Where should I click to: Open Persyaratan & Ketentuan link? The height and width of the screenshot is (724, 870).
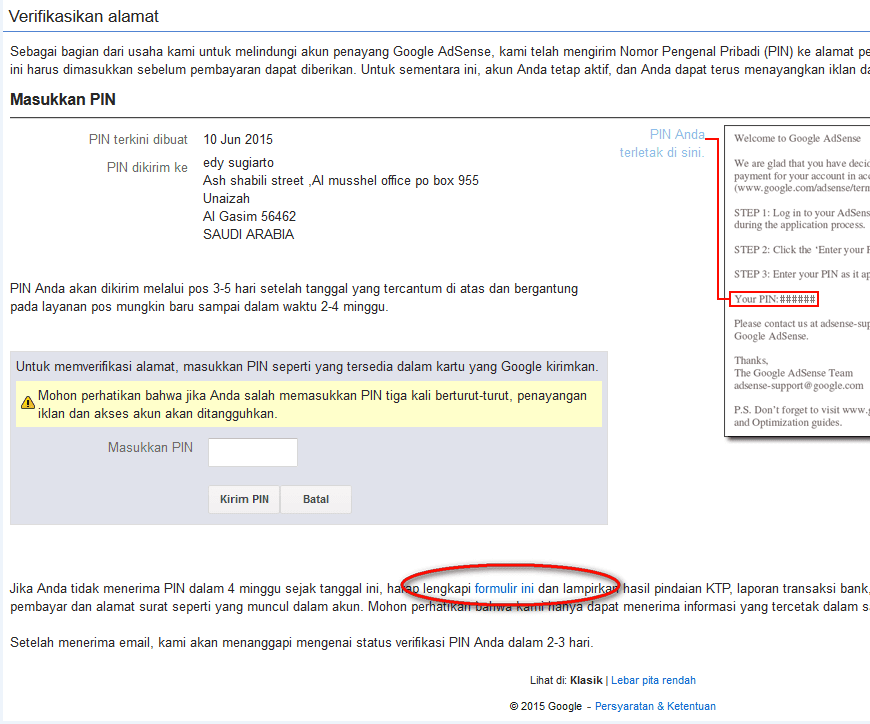click(x=655, y=706)
